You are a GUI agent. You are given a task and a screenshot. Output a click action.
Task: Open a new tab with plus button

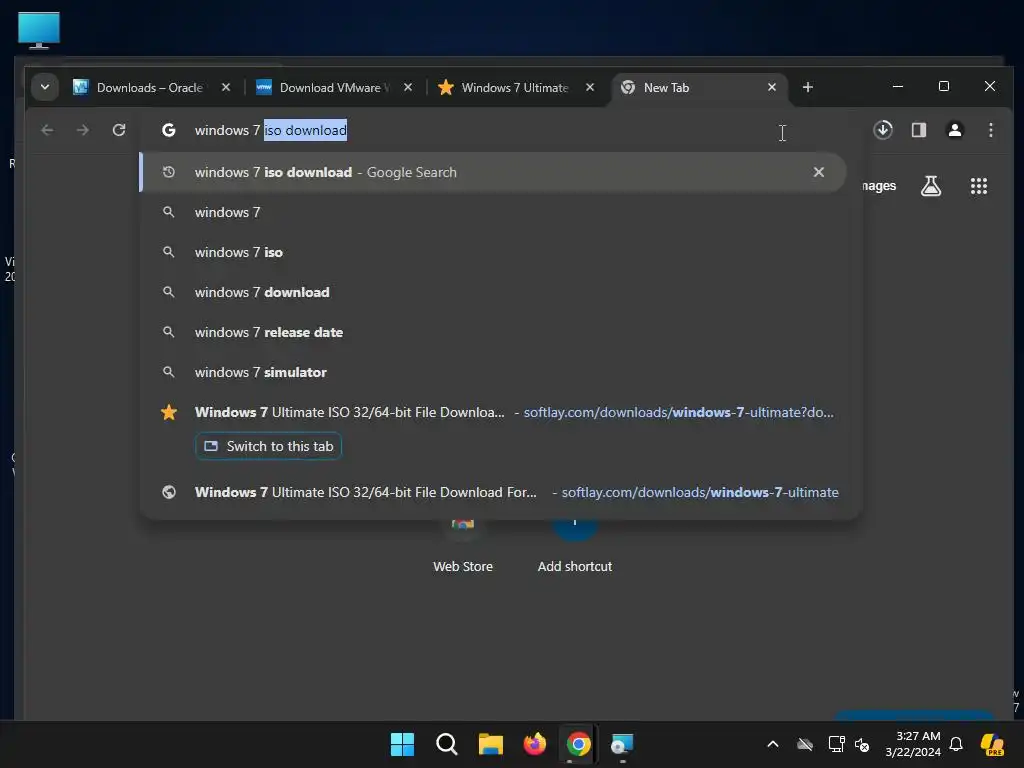click(808, 87)
